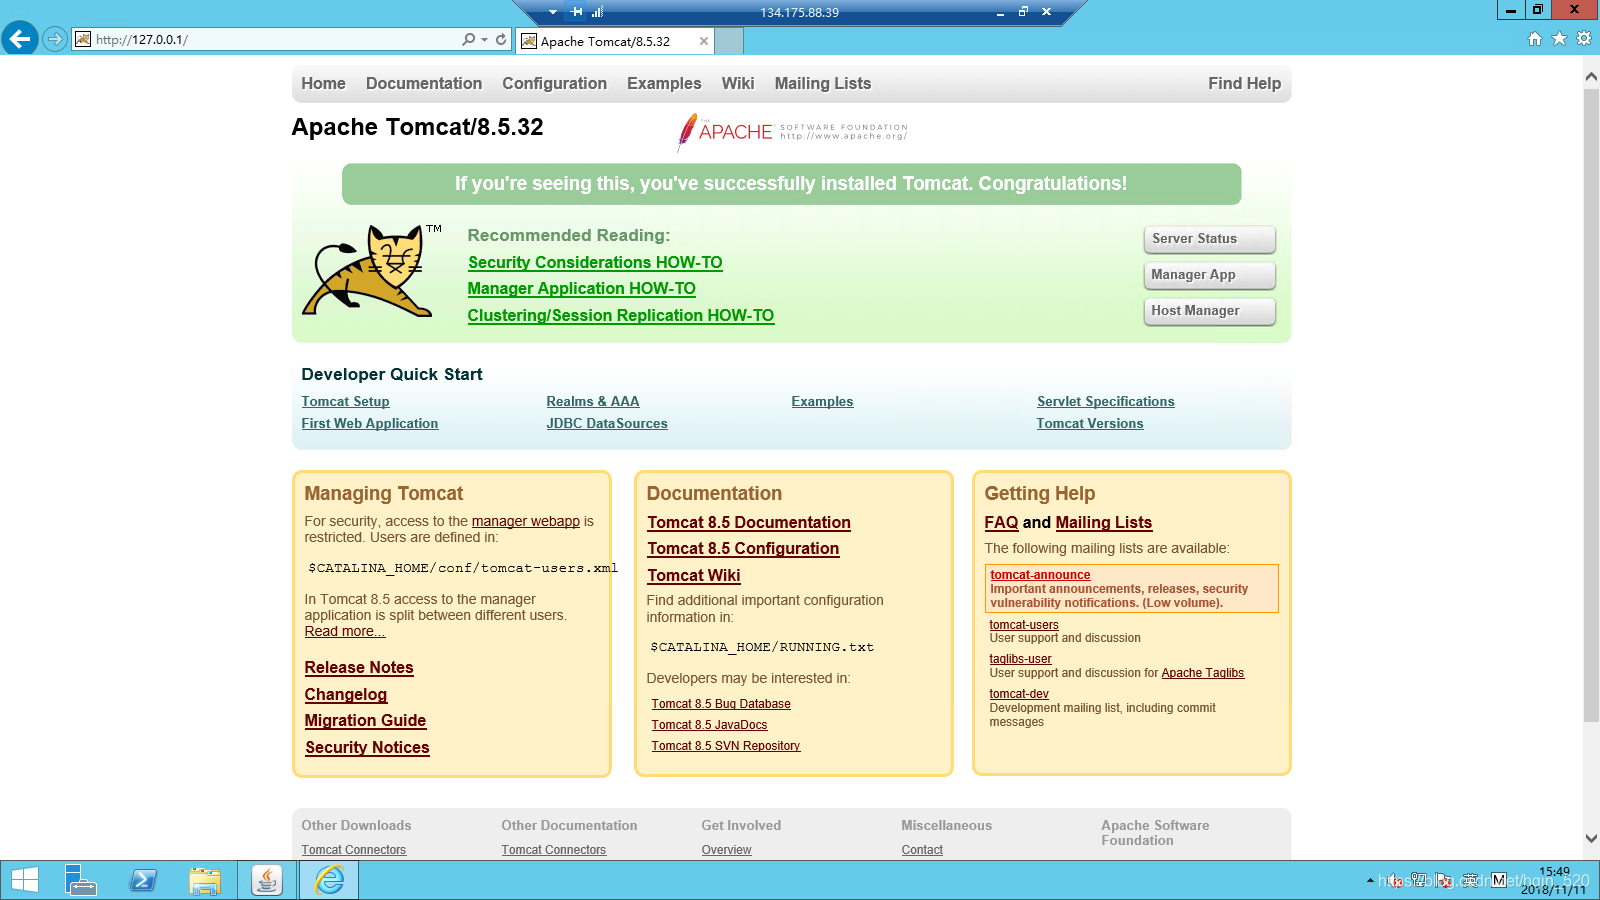Open the FAQ link
Image resolution: width=1600 pixels, height=900 pixels.
[x=1000, y=523]
